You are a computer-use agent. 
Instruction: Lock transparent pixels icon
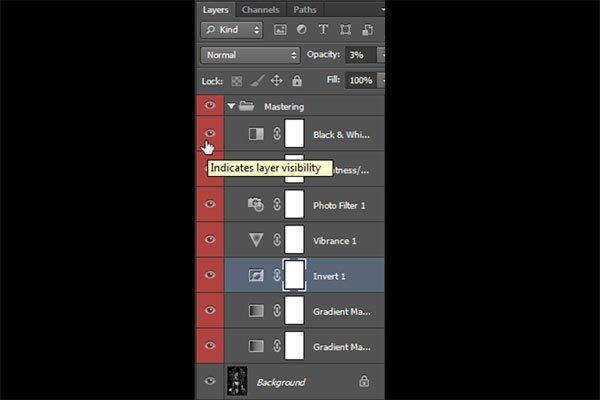[236, 81]
